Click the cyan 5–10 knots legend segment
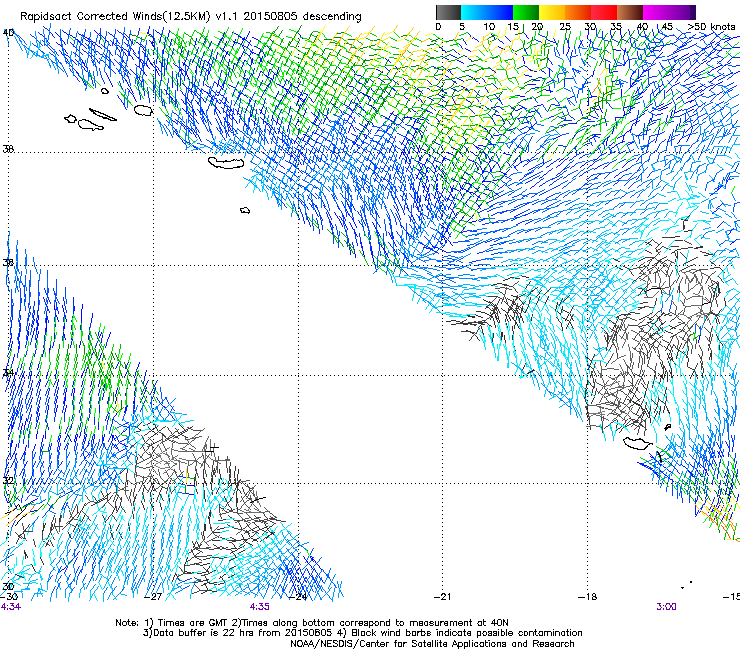The height and width of the screenshot is (650, 740). pyautogui.click(x=474, y=12)
